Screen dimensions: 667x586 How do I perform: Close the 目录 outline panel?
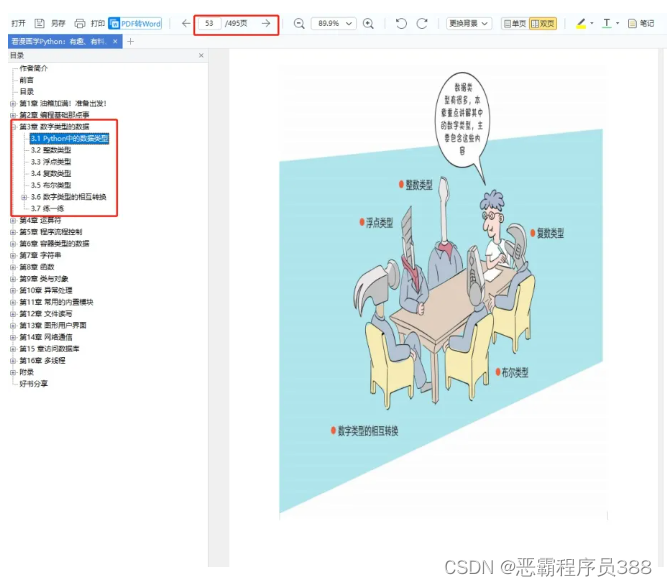point(201,55)
